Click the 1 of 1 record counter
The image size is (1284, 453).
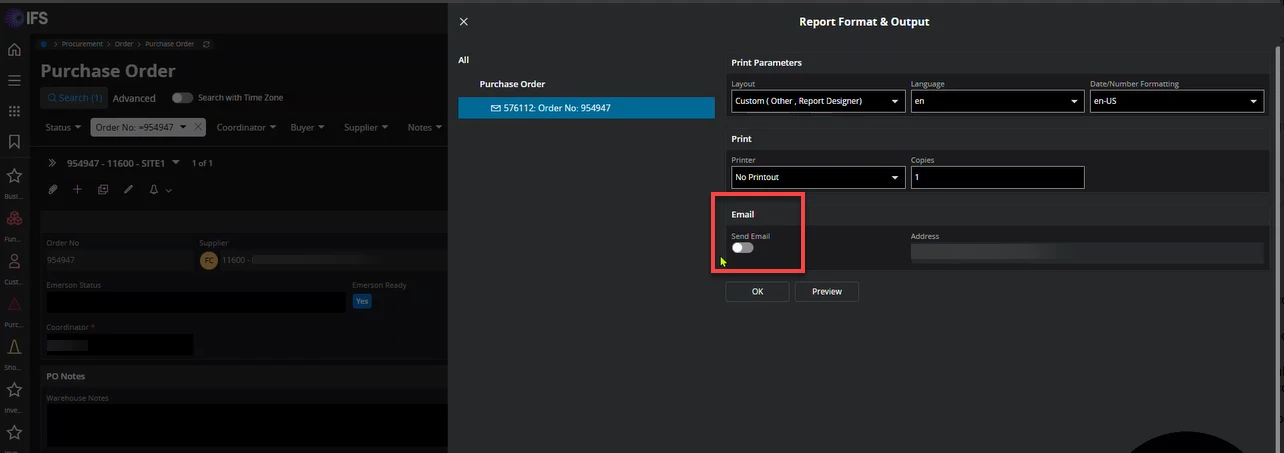pyautogui.click(x=202, y=162)
